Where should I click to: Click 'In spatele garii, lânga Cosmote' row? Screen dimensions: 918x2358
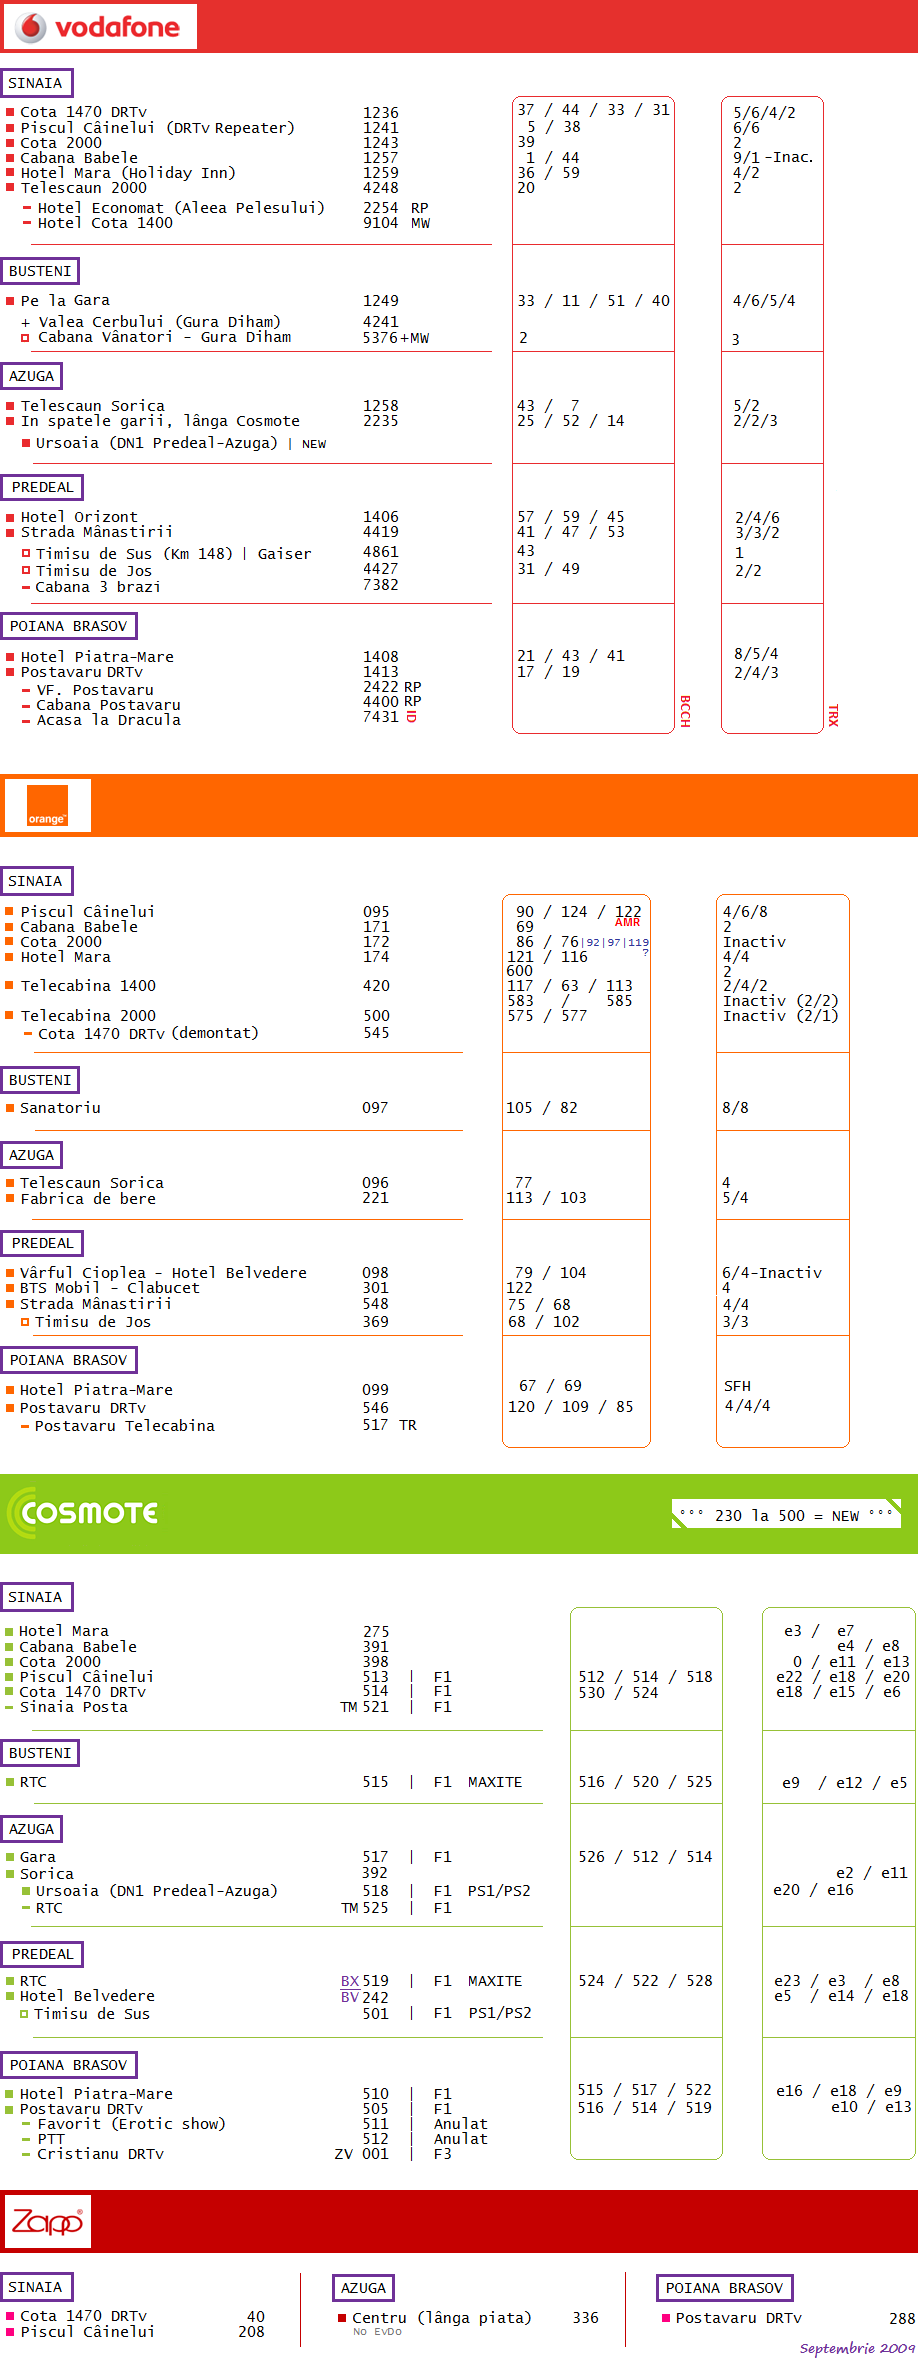click(160, 421)
